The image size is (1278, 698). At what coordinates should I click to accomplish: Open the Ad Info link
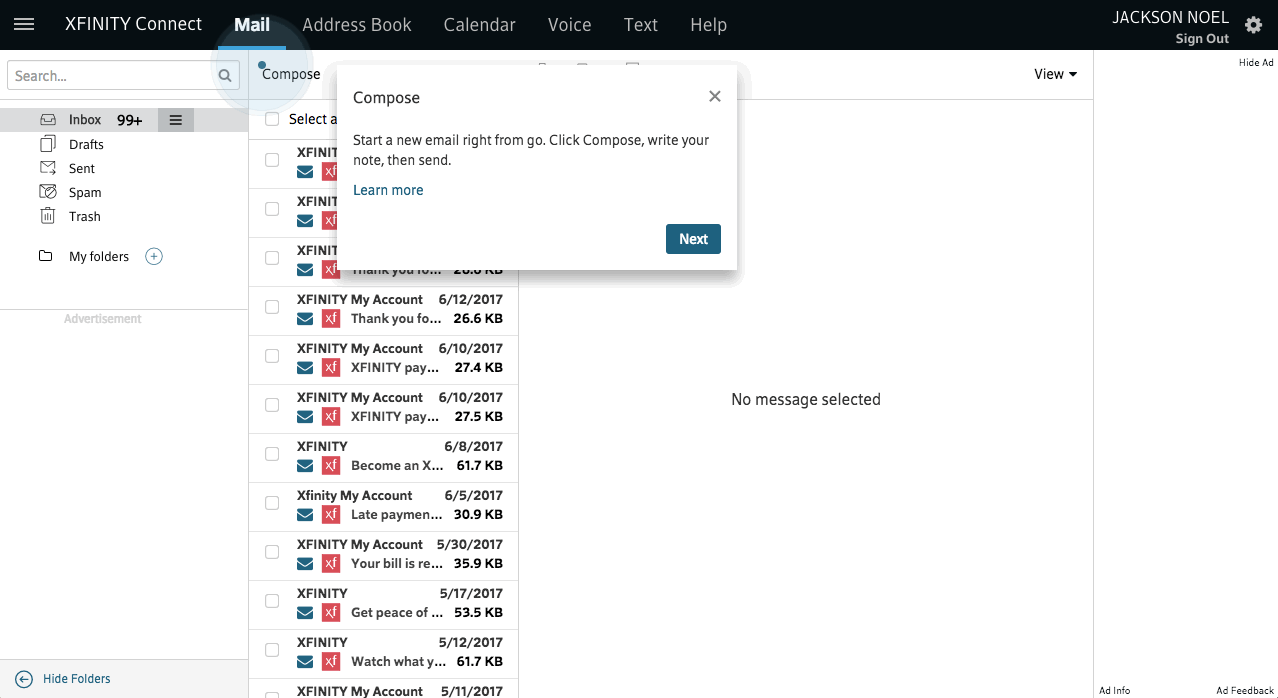[x=1114, y=690]
